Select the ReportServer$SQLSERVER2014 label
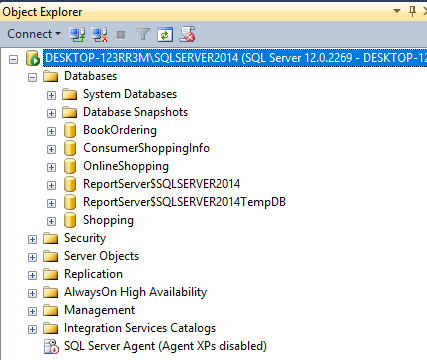This screenshot has width=427, height=360. point(161,184)
